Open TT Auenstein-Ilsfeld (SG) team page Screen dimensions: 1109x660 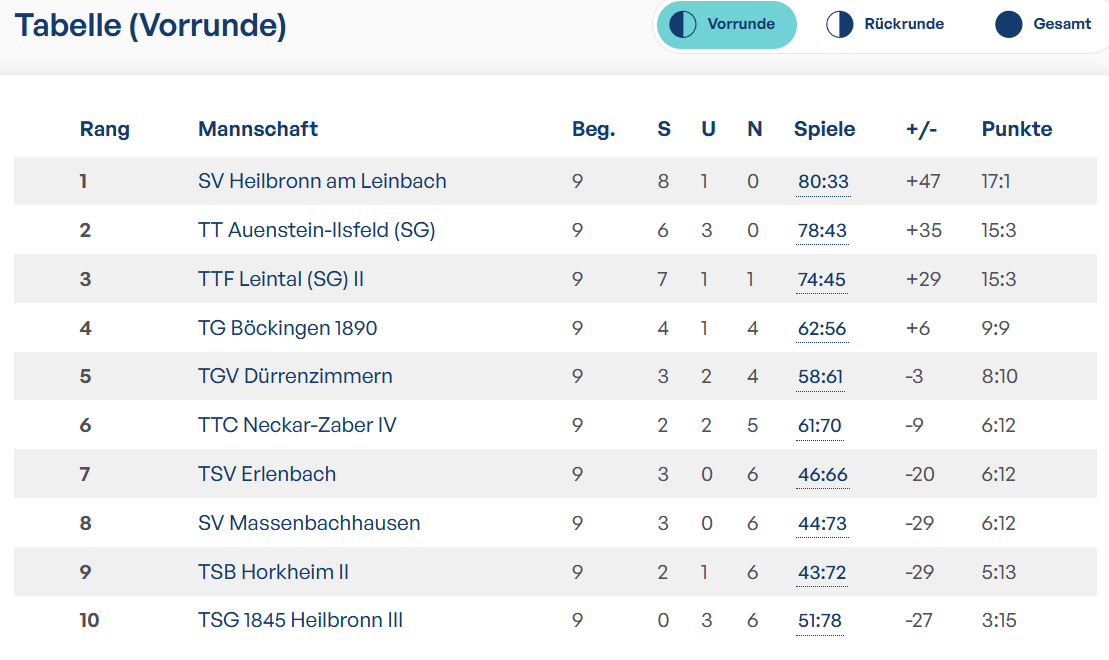pos(317,230)
